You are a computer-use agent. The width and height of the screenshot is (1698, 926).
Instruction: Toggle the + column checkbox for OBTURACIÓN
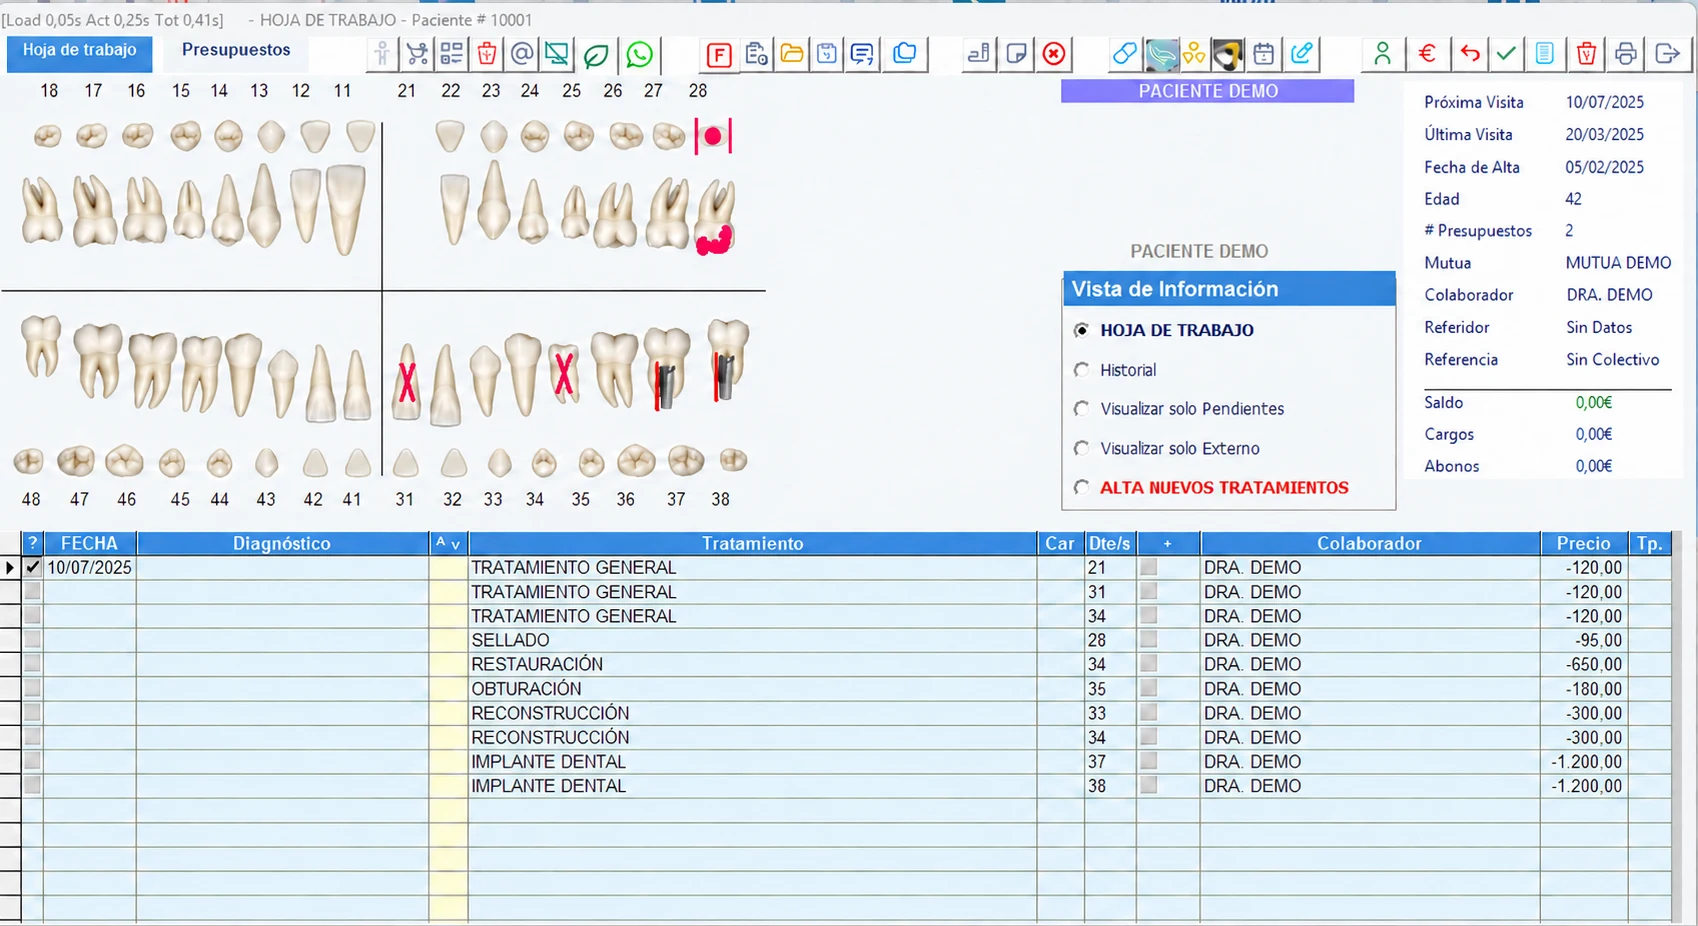pyautogui.click(x=1149, y=688)
